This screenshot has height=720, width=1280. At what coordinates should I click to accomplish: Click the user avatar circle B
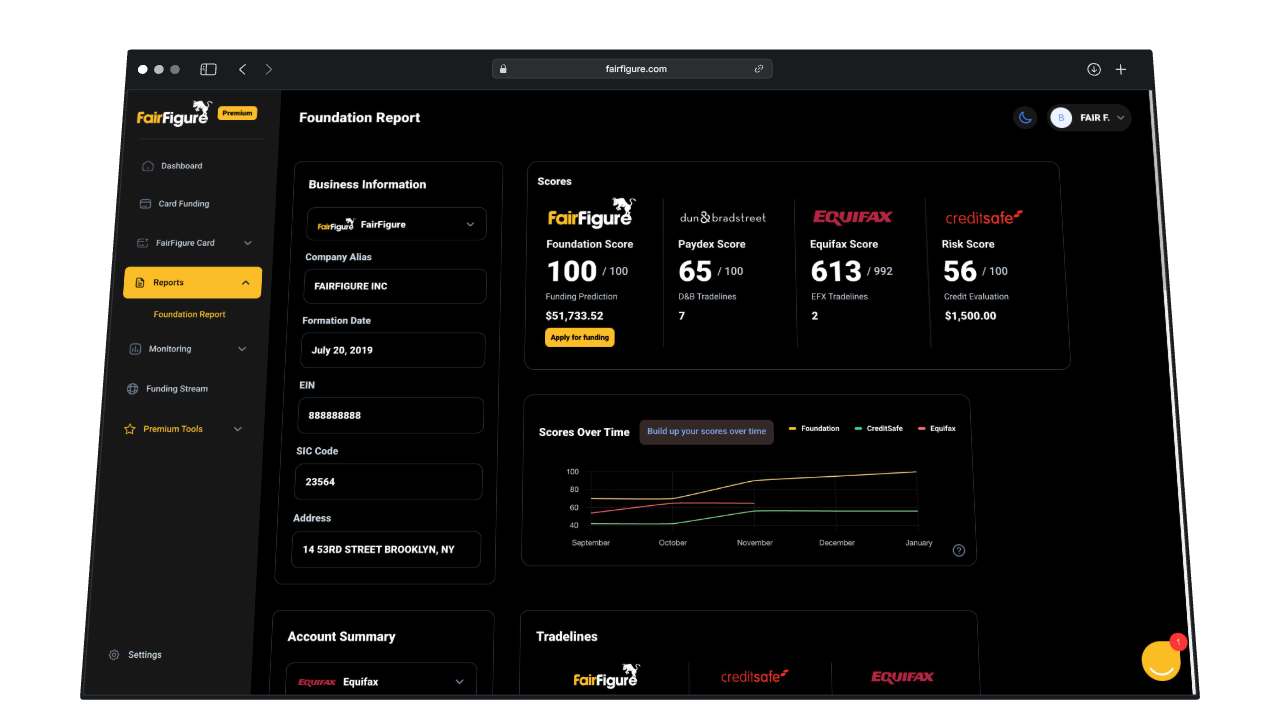[x=1061, y=118]
